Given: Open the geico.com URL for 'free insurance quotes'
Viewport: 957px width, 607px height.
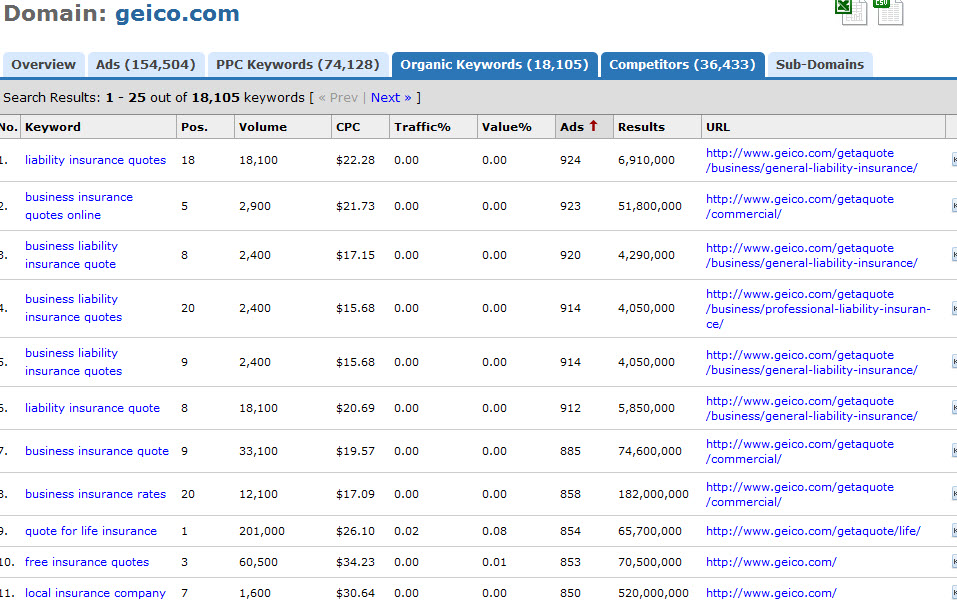Looking at the screenshot, I should point(771,562).
